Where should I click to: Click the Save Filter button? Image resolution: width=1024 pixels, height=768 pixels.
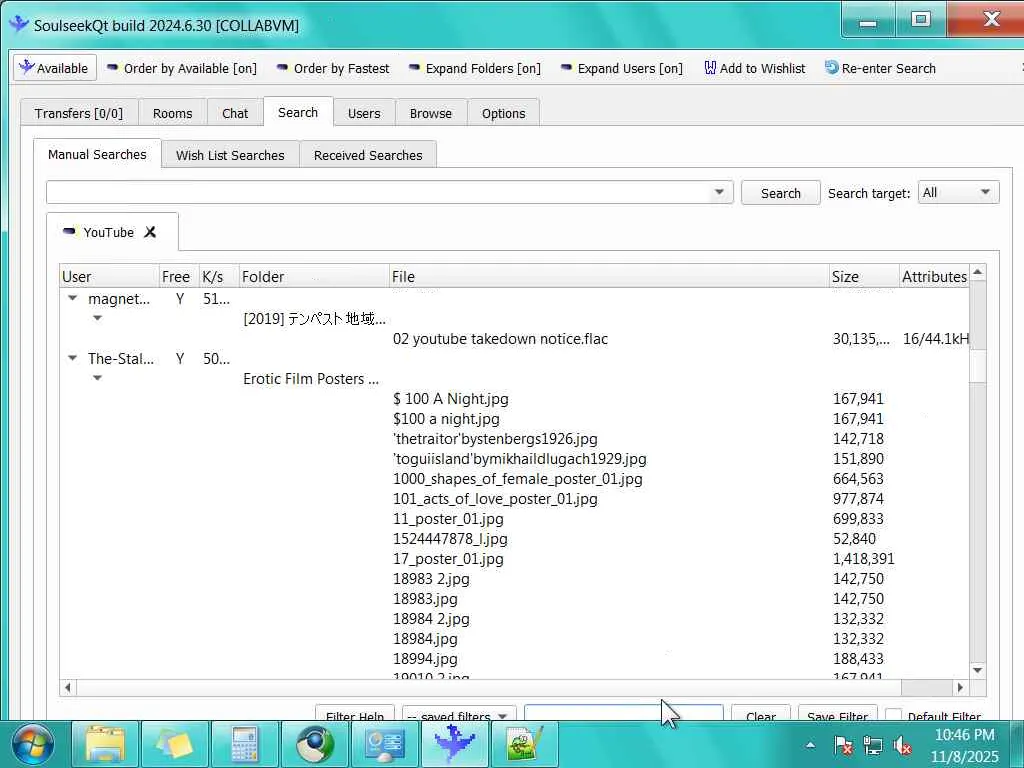point(837,713)
